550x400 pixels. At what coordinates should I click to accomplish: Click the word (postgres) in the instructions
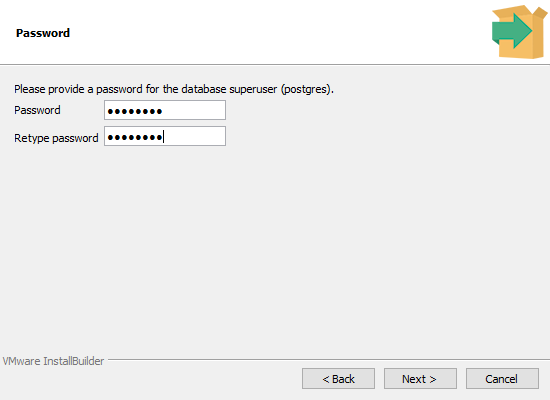[x=306, y=89]
